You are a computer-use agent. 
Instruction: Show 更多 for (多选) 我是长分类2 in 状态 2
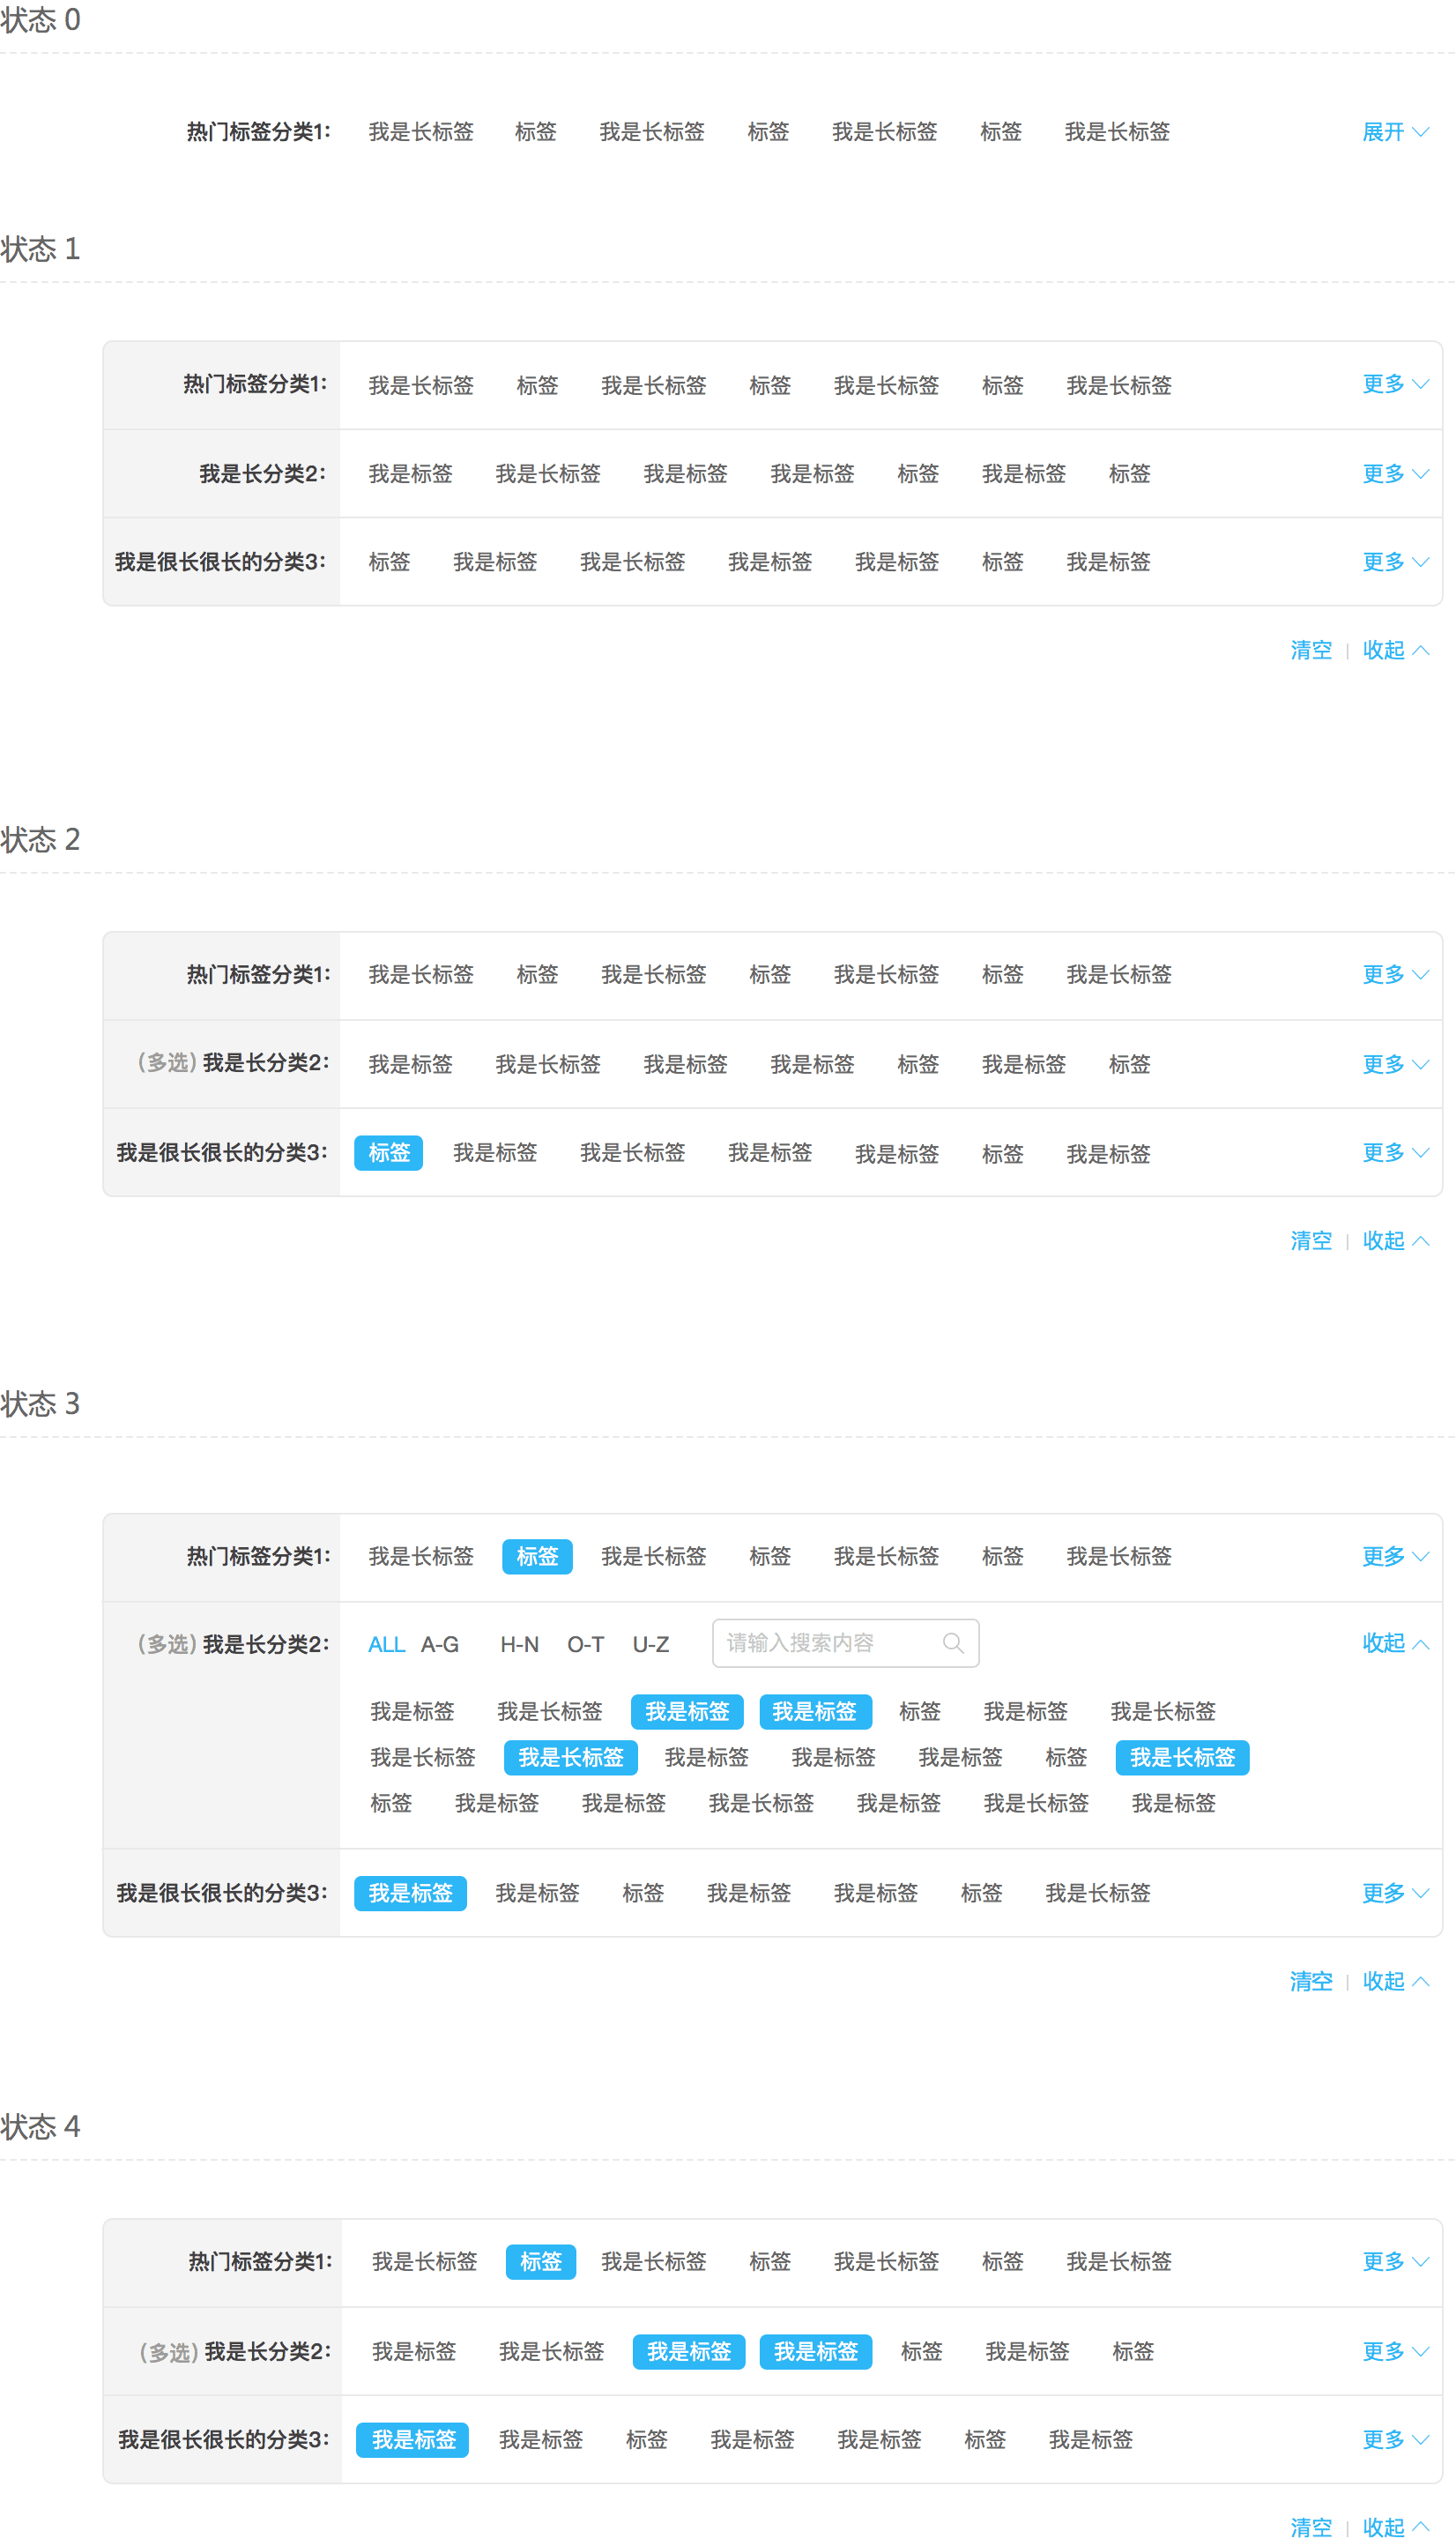pos(1395,1064)
